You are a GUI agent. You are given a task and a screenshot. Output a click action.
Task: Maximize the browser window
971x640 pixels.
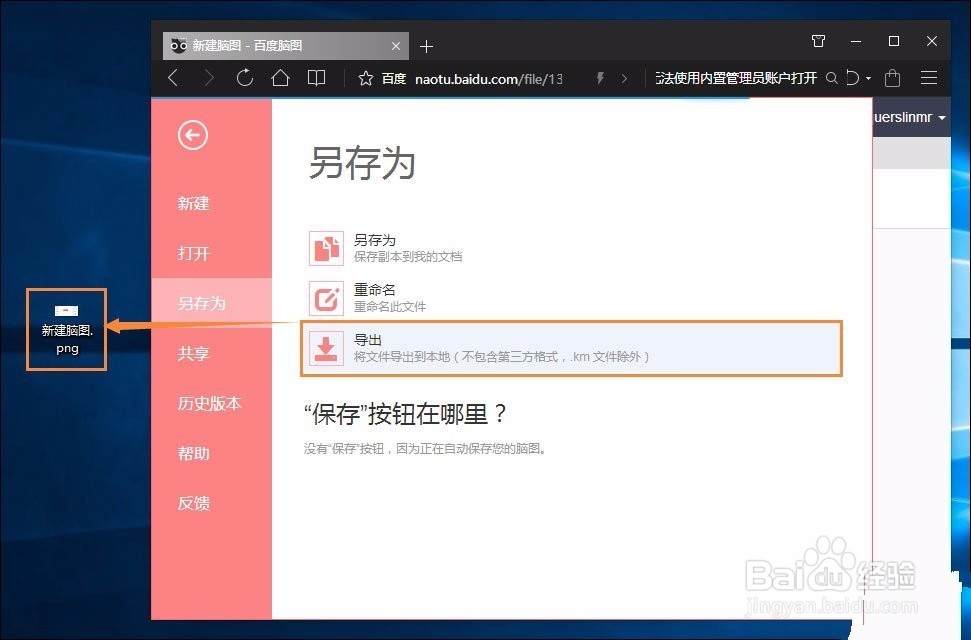[x=894, y=41]
